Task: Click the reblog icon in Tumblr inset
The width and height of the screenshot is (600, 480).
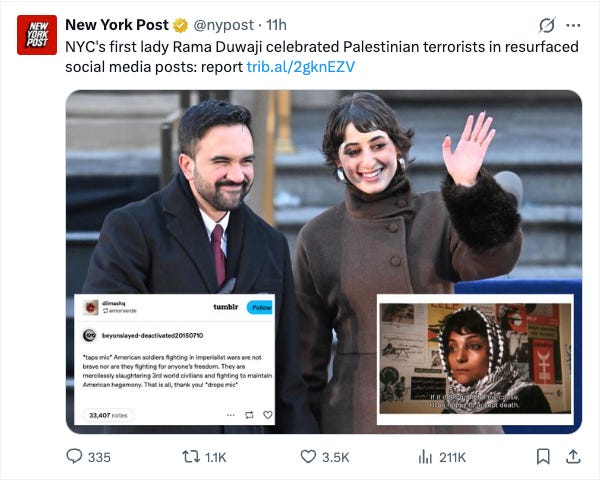Action: (x=249, y=415)
